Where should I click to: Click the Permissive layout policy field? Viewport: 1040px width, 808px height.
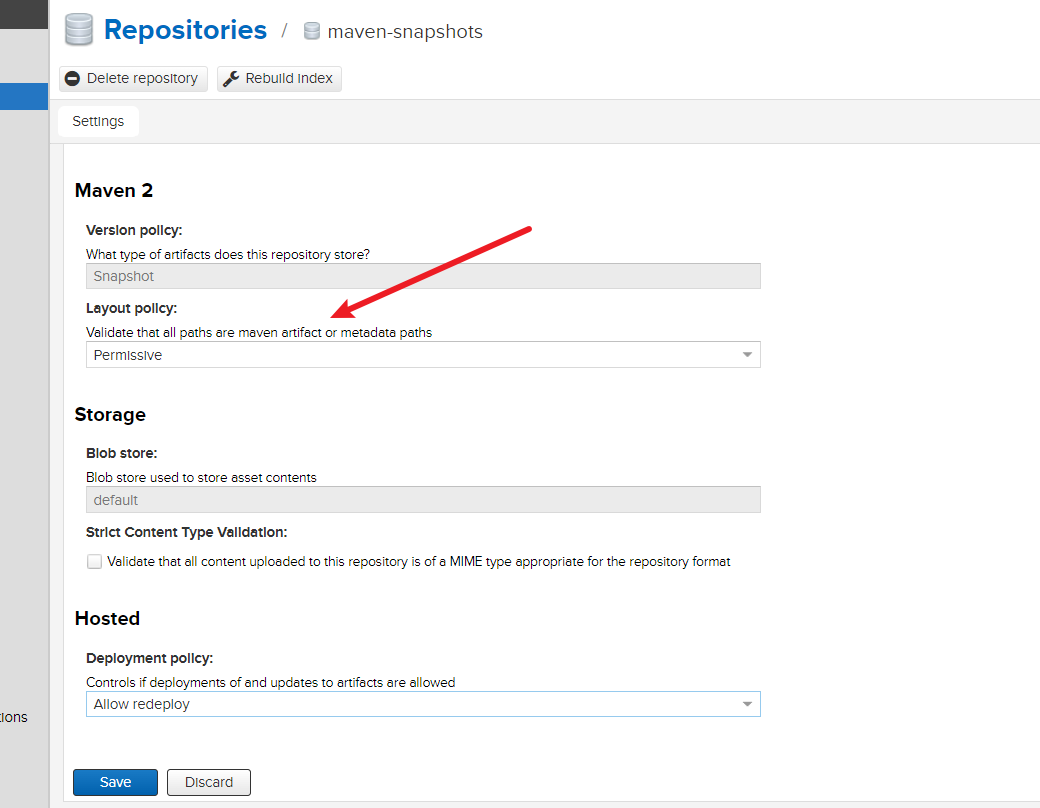[410, 355]
